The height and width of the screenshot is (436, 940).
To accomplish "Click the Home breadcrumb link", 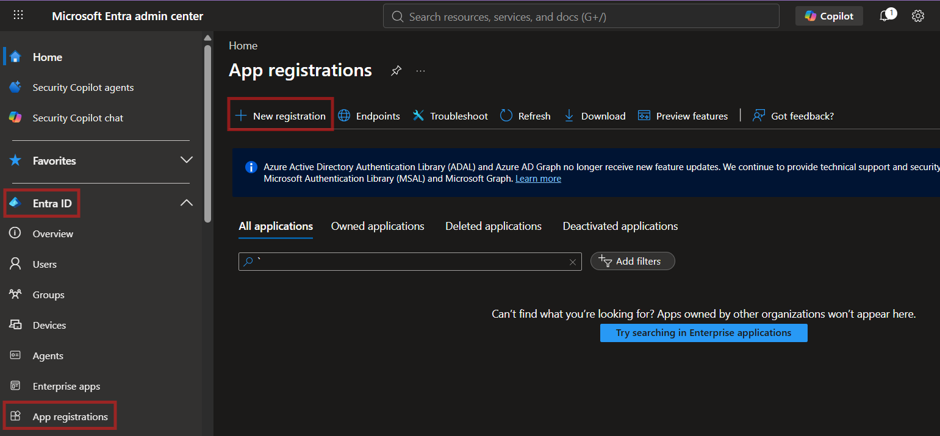I will click(x=243, y=46).
